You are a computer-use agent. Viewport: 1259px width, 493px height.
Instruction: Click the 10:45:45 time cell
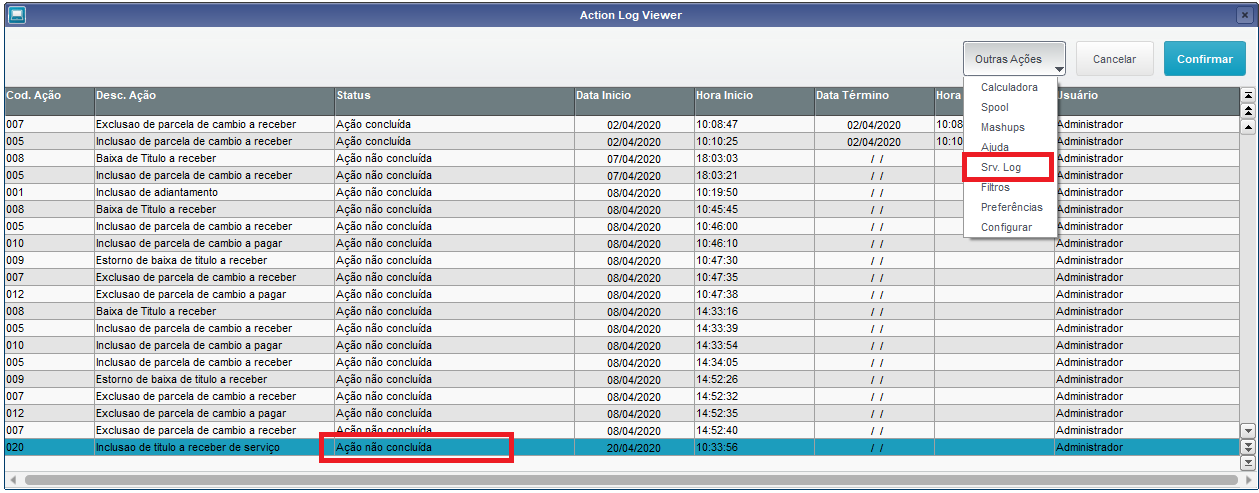pos(754,209)
